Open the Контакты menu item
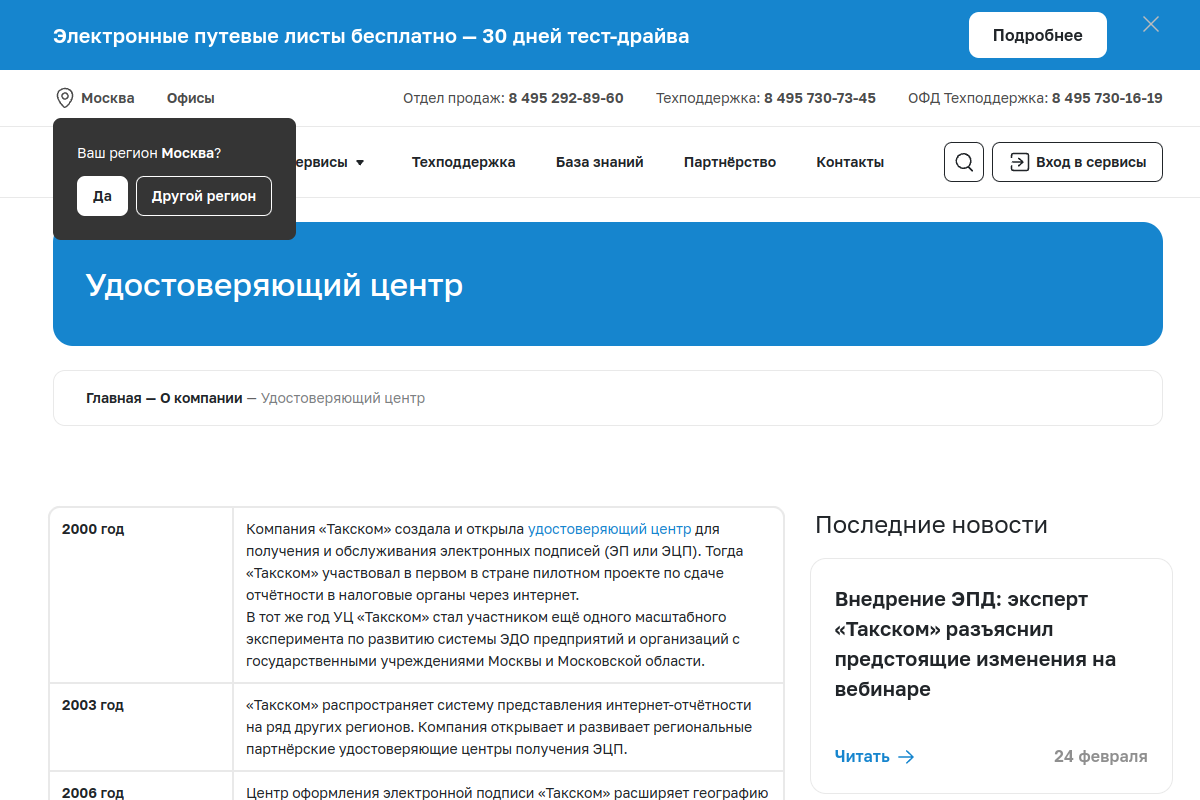 click(850, 162)
